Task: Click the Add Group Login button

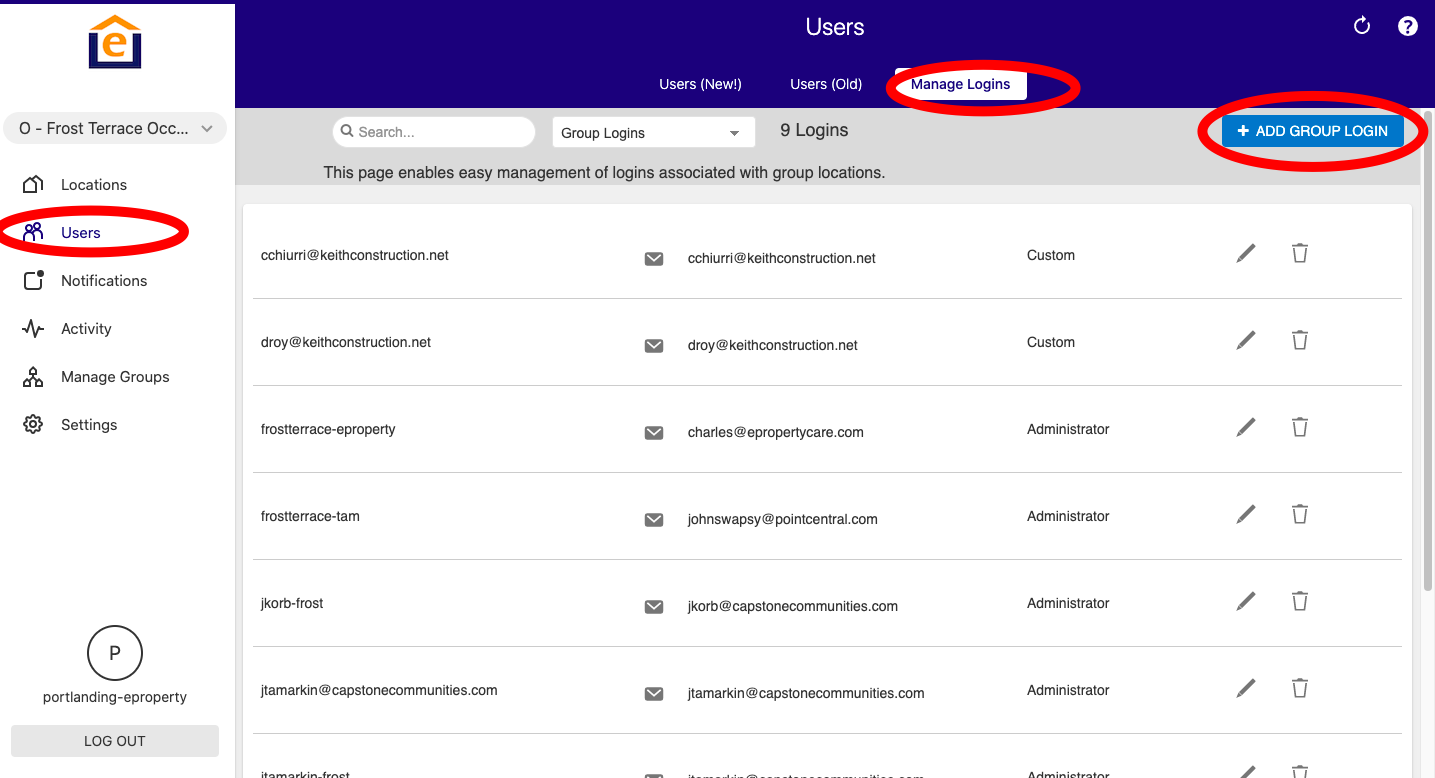Action: (x=1312, y=131)
